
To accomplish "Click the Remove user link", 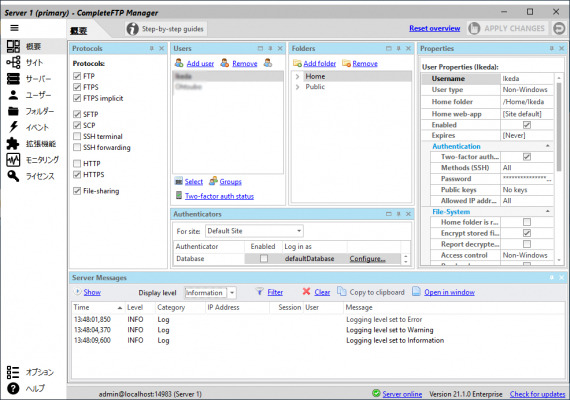I will pyautogui.click(x=245, y=64).
